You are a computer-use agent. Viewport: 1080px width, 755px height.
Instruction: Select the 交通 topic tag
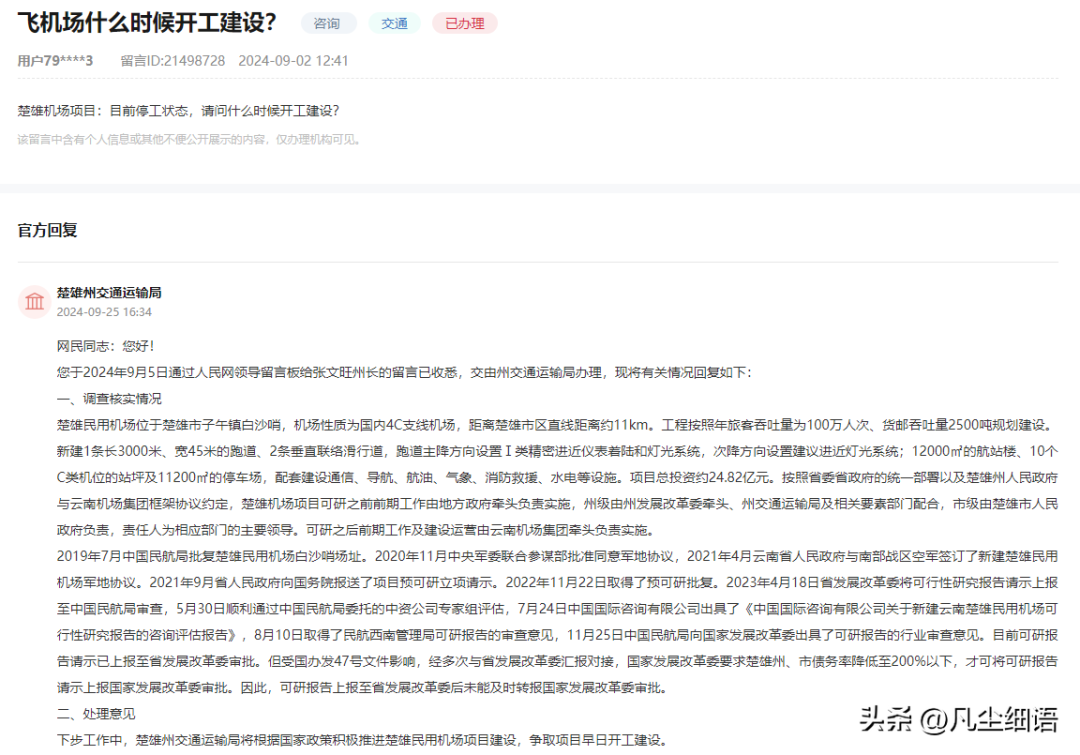[394, 23]
